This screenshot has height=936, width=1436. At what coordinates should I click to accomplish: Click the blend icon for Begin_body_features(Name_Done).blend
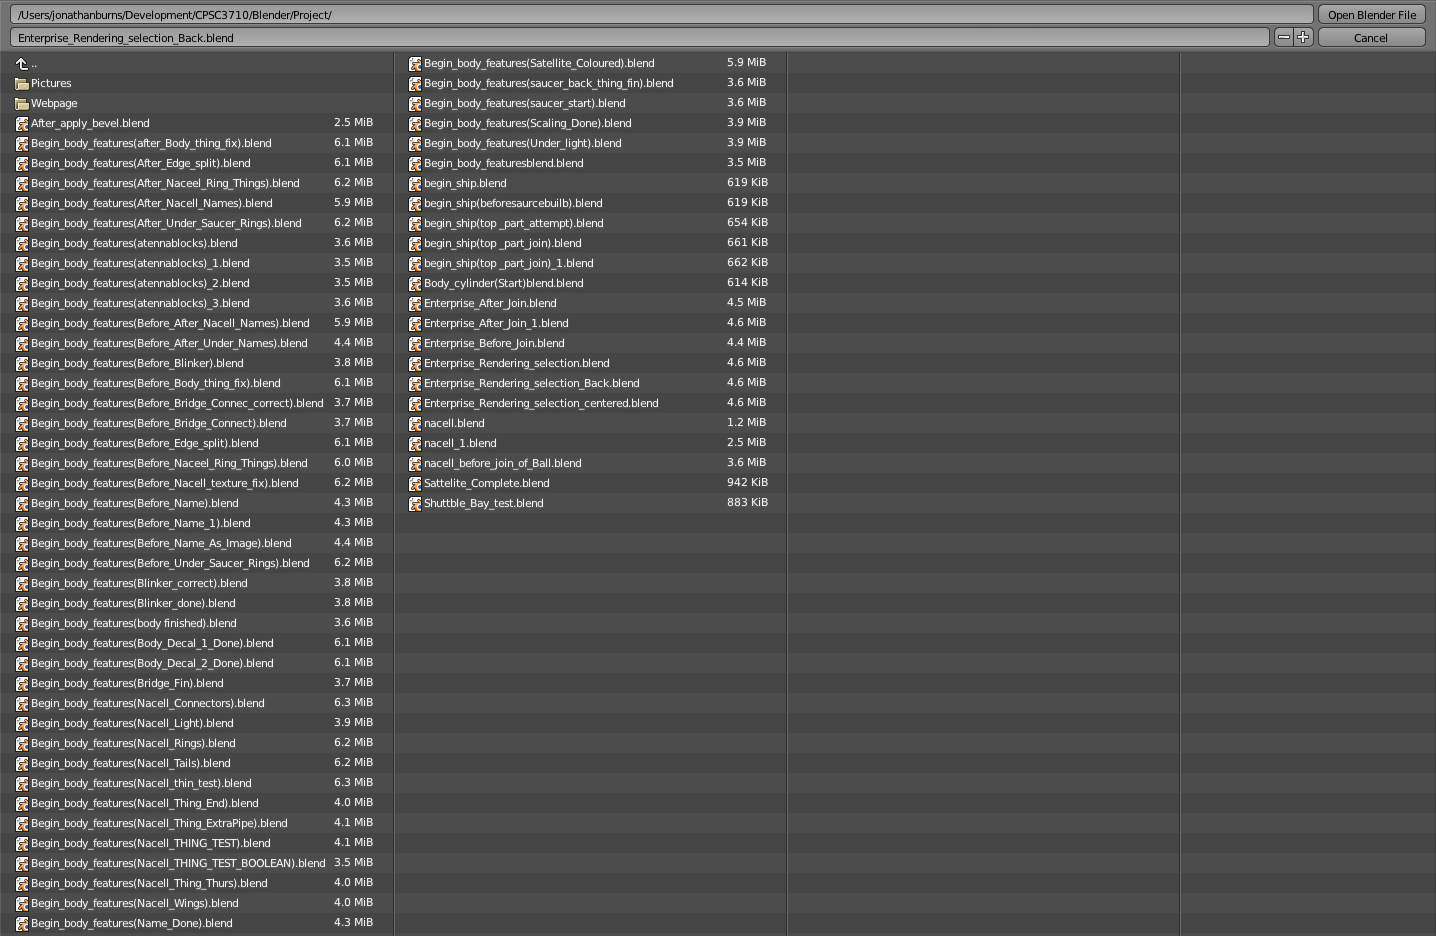coord(21,923)
